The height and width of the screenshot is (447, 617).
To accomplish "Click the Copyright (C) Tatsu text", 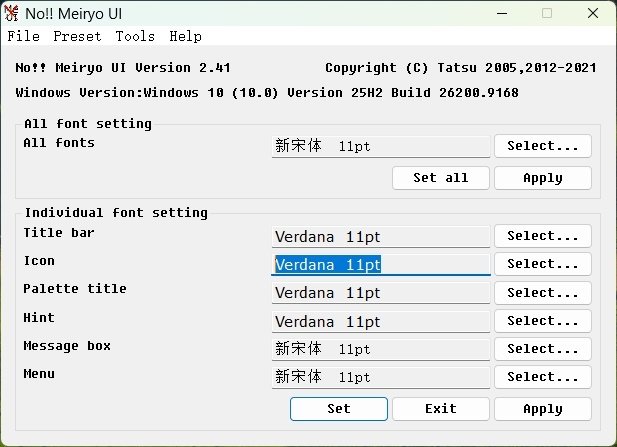I will click(461, 68).
